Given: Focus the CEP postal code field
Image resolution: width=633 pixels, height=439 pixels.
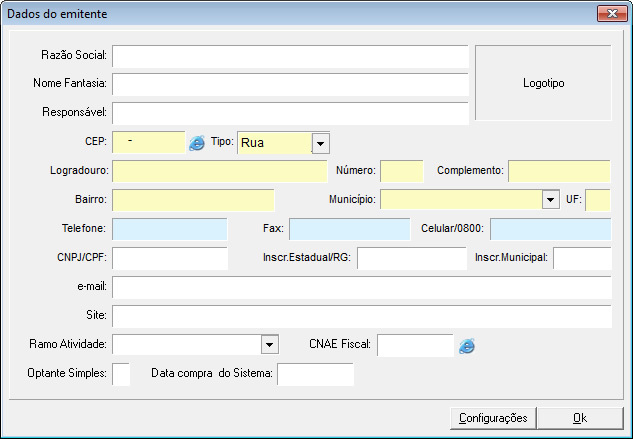Looking at the screenshot, I should click(x=149, y=143).
